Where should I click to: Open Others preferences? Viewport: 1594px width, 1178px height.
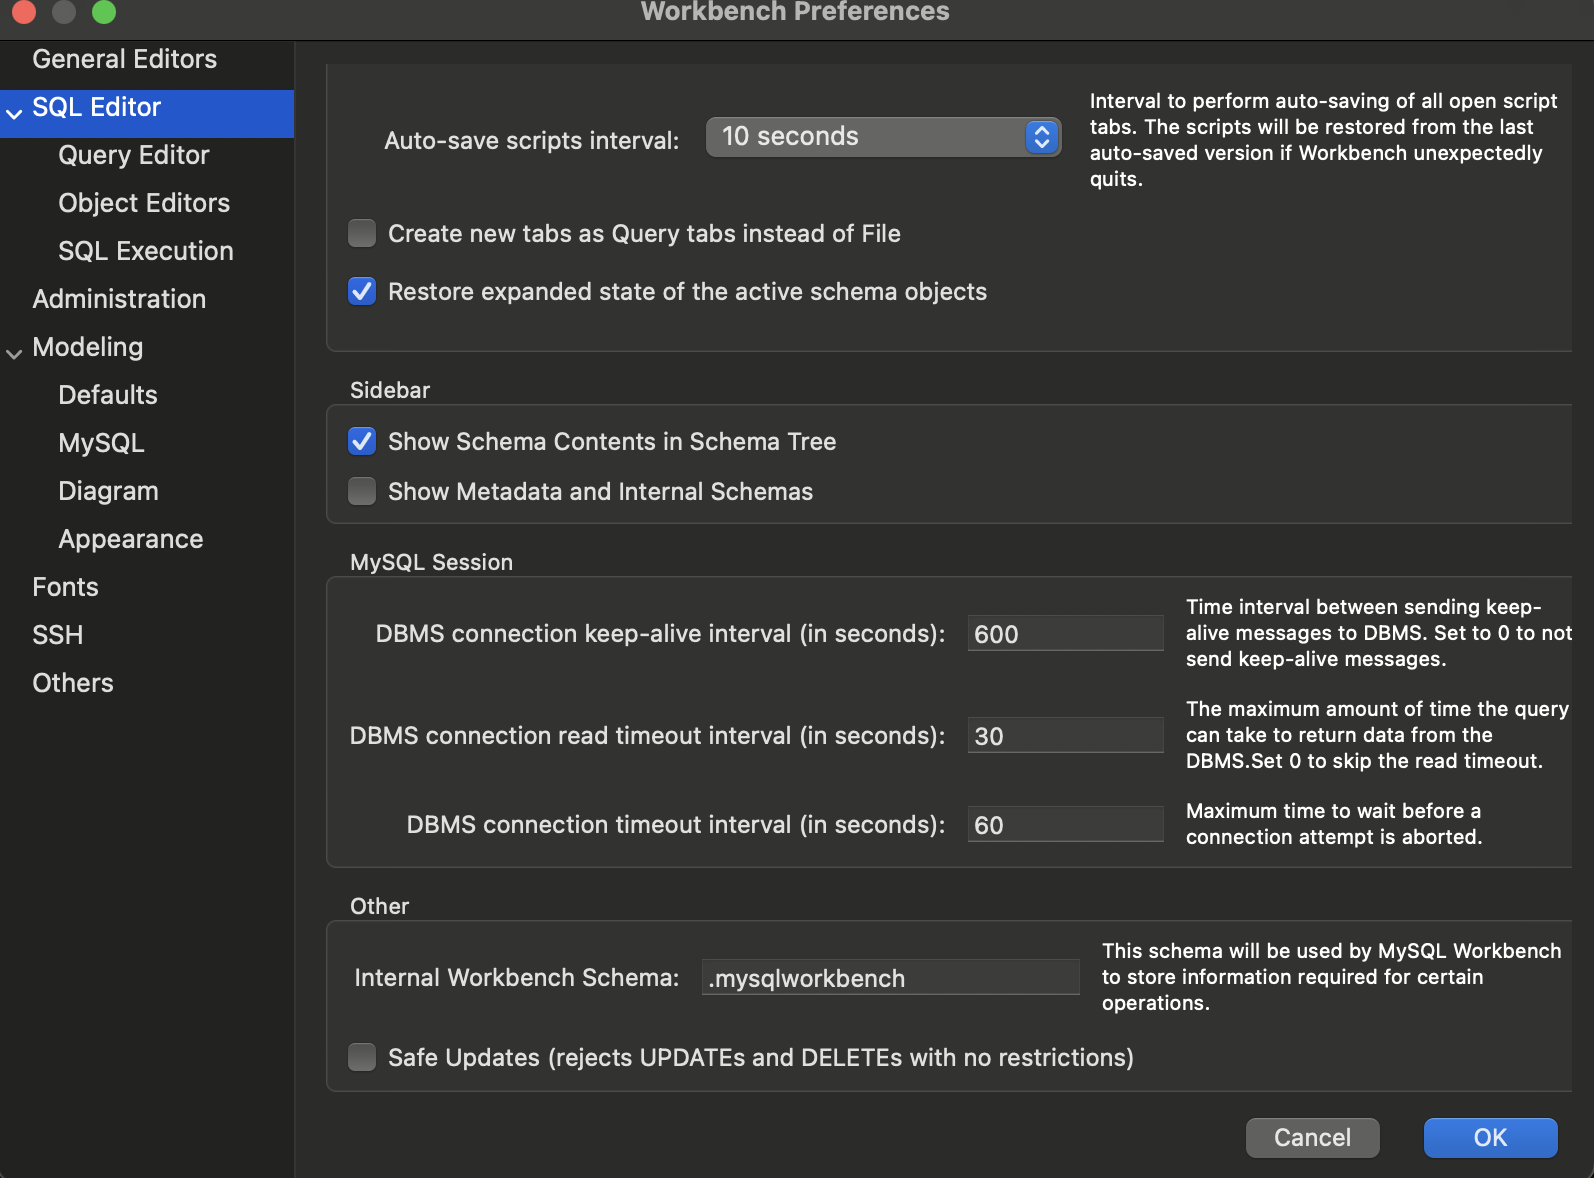pyautogui.click(x=73, y=683)
